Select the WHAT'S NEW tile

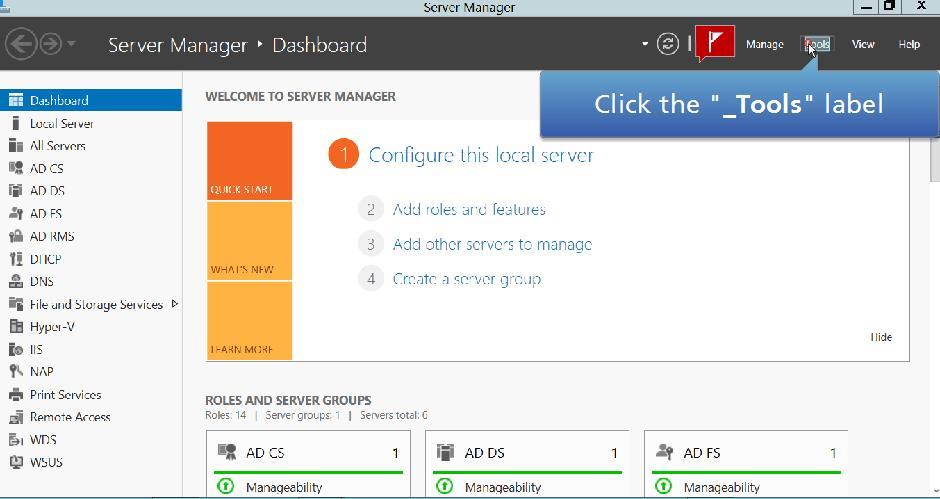[249, 241]
